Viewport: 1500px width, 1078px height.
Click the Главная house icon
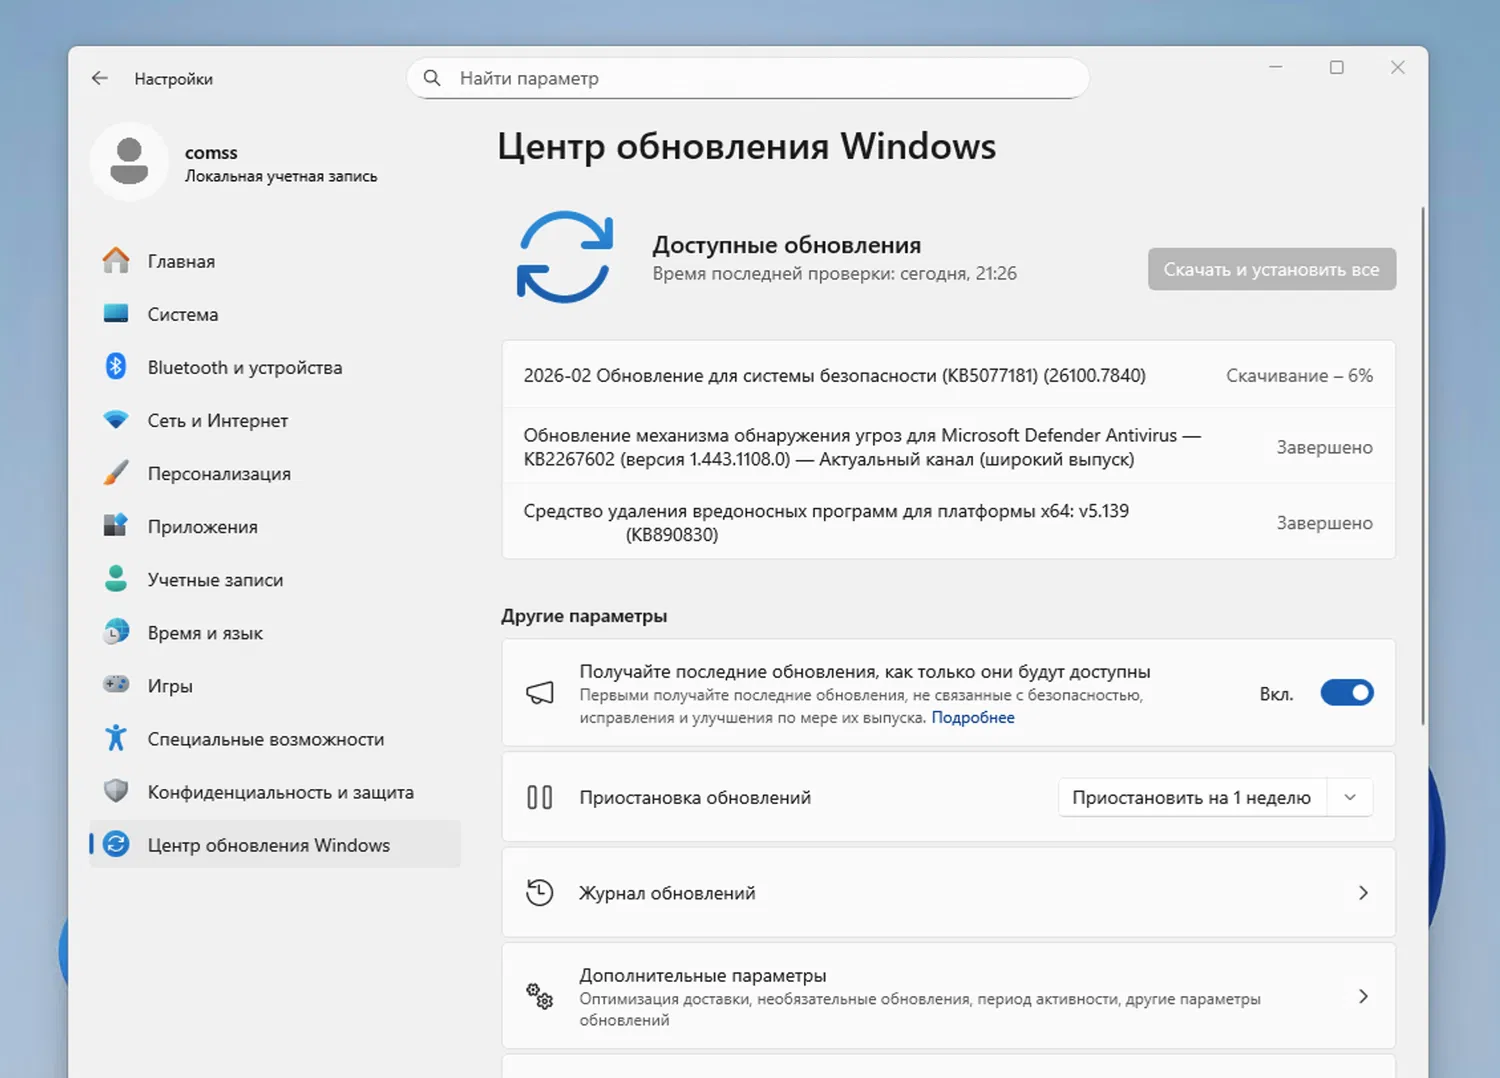(x=116, y=261)
